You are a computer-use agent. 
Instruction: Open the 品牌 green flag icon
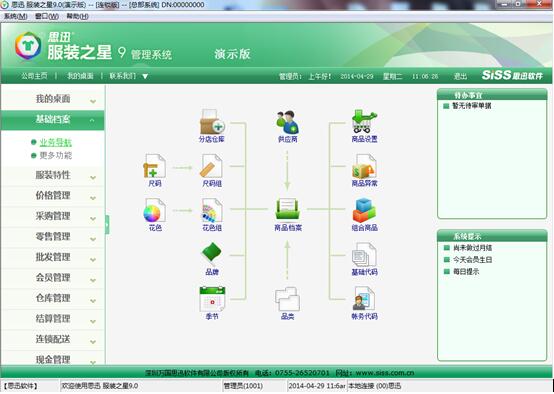click(x=212, y=254)
